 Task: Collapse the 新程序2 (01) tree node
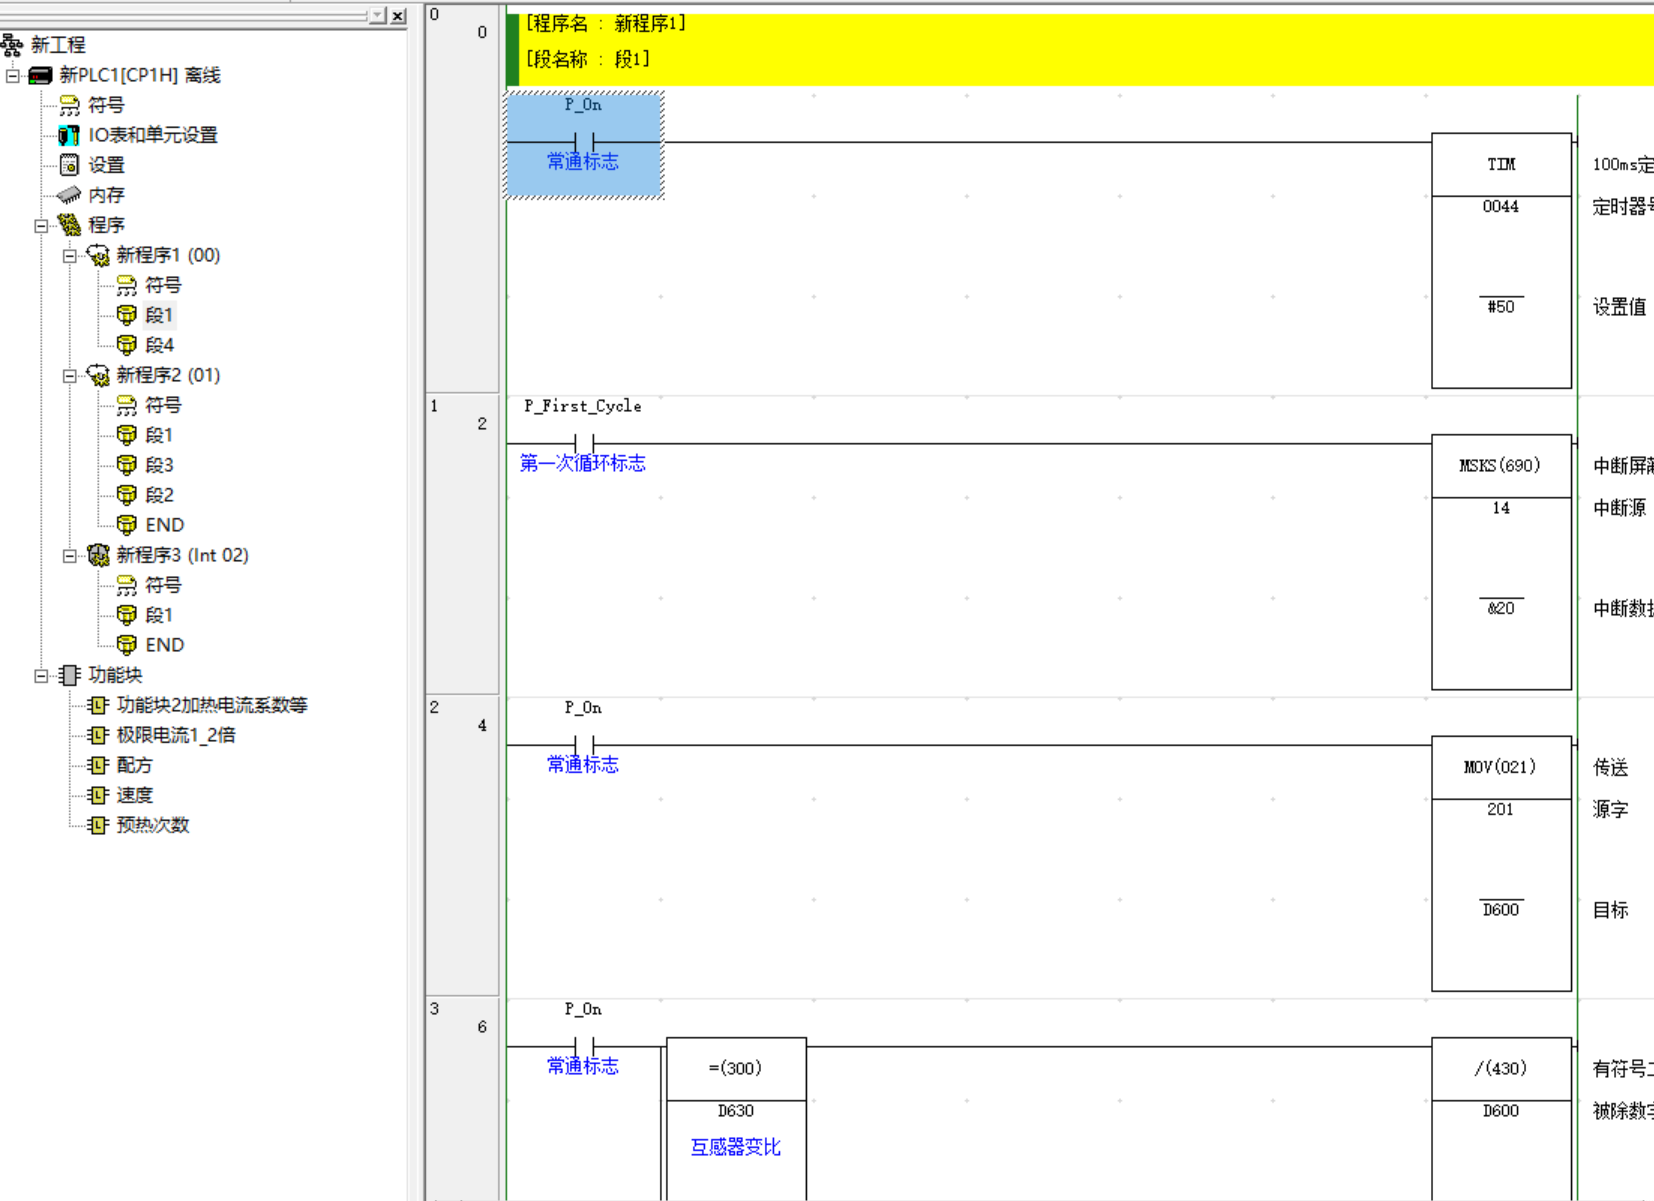pos(69,376)
